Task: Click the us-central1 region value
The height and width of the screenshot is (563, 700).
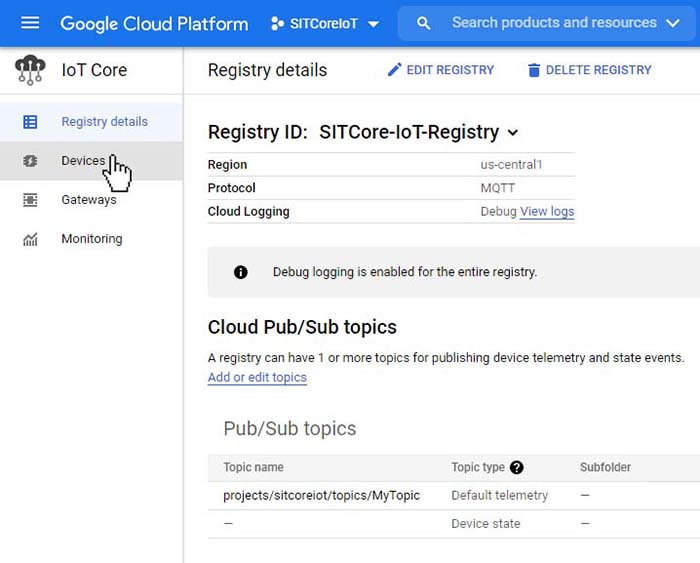Action: click(511, 164)
